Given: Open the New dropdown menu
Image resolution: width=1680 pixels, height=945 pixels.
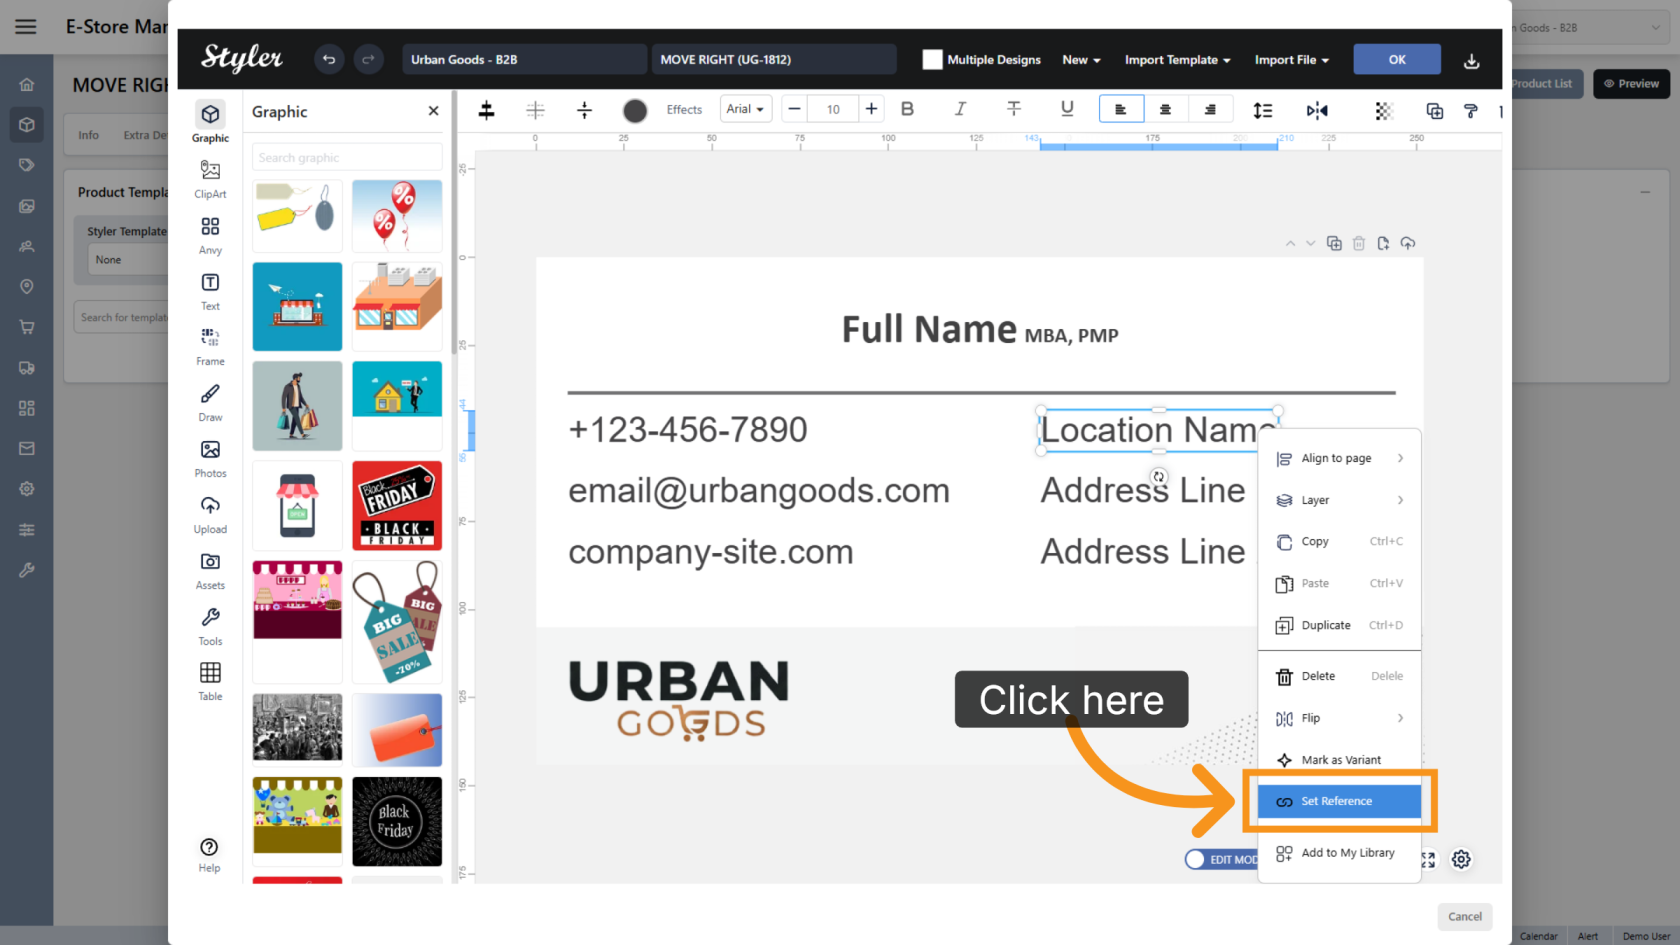Looking at the screenshot, I should point(1081,60).
